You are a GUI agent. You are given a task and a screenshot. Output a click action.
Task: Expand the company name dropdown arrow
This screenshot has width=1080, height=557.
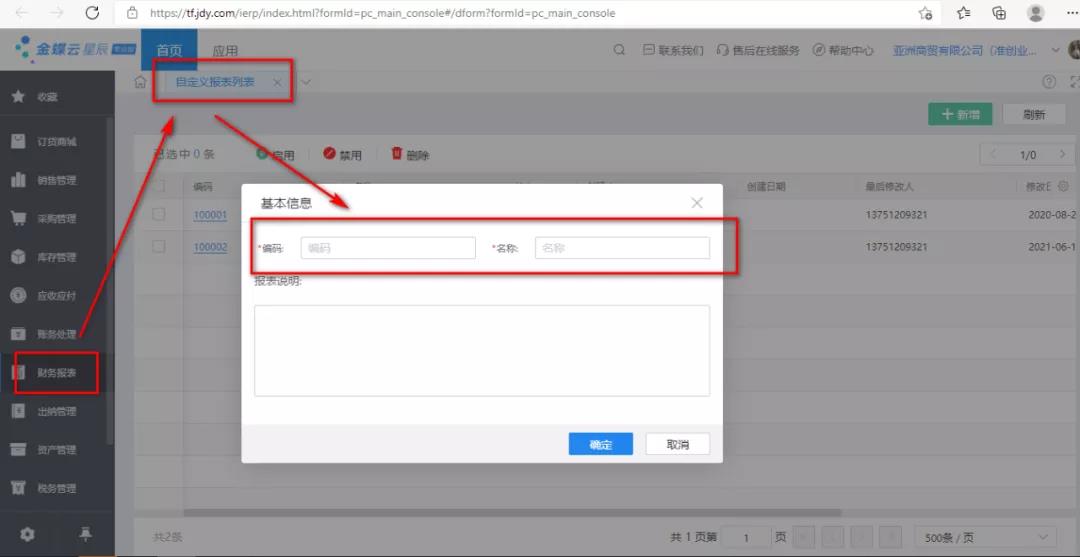[1058, 50]
